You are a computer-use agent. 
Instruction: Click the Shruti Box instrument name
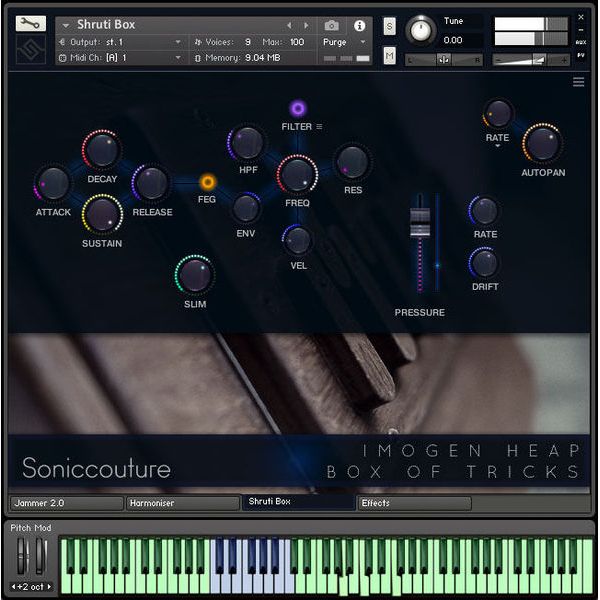pyautogui.click(x=106, y=24)
